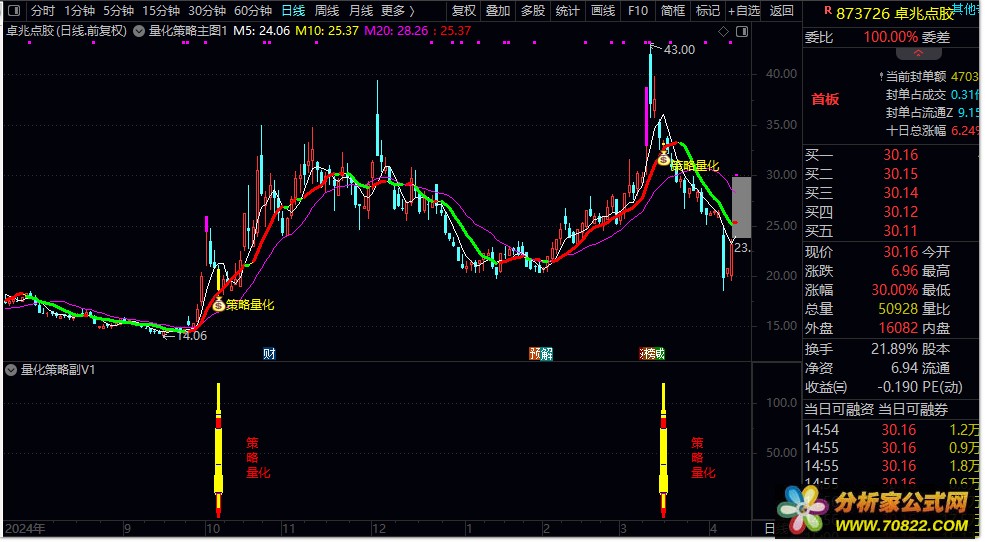Click the 首板 label in the quote panel
The height and width of the screenshot is (542, 985).
[x=825, y=99]
